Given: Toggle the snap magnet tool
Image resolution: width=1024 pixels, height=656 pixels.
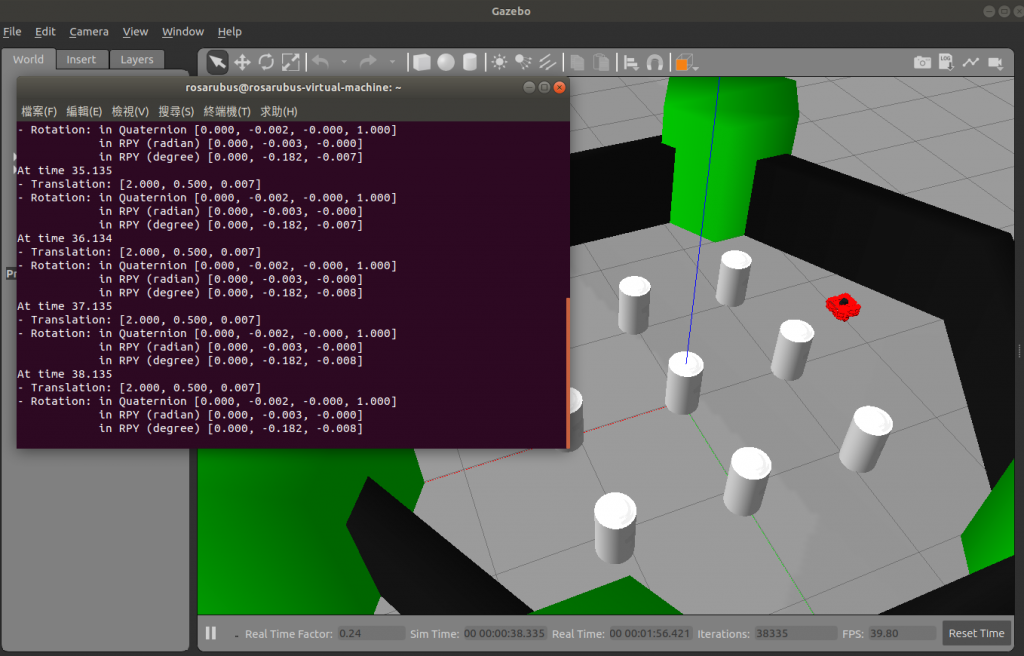Looking at the screenshot, I should pyautogui.click(x=654, y=63).
